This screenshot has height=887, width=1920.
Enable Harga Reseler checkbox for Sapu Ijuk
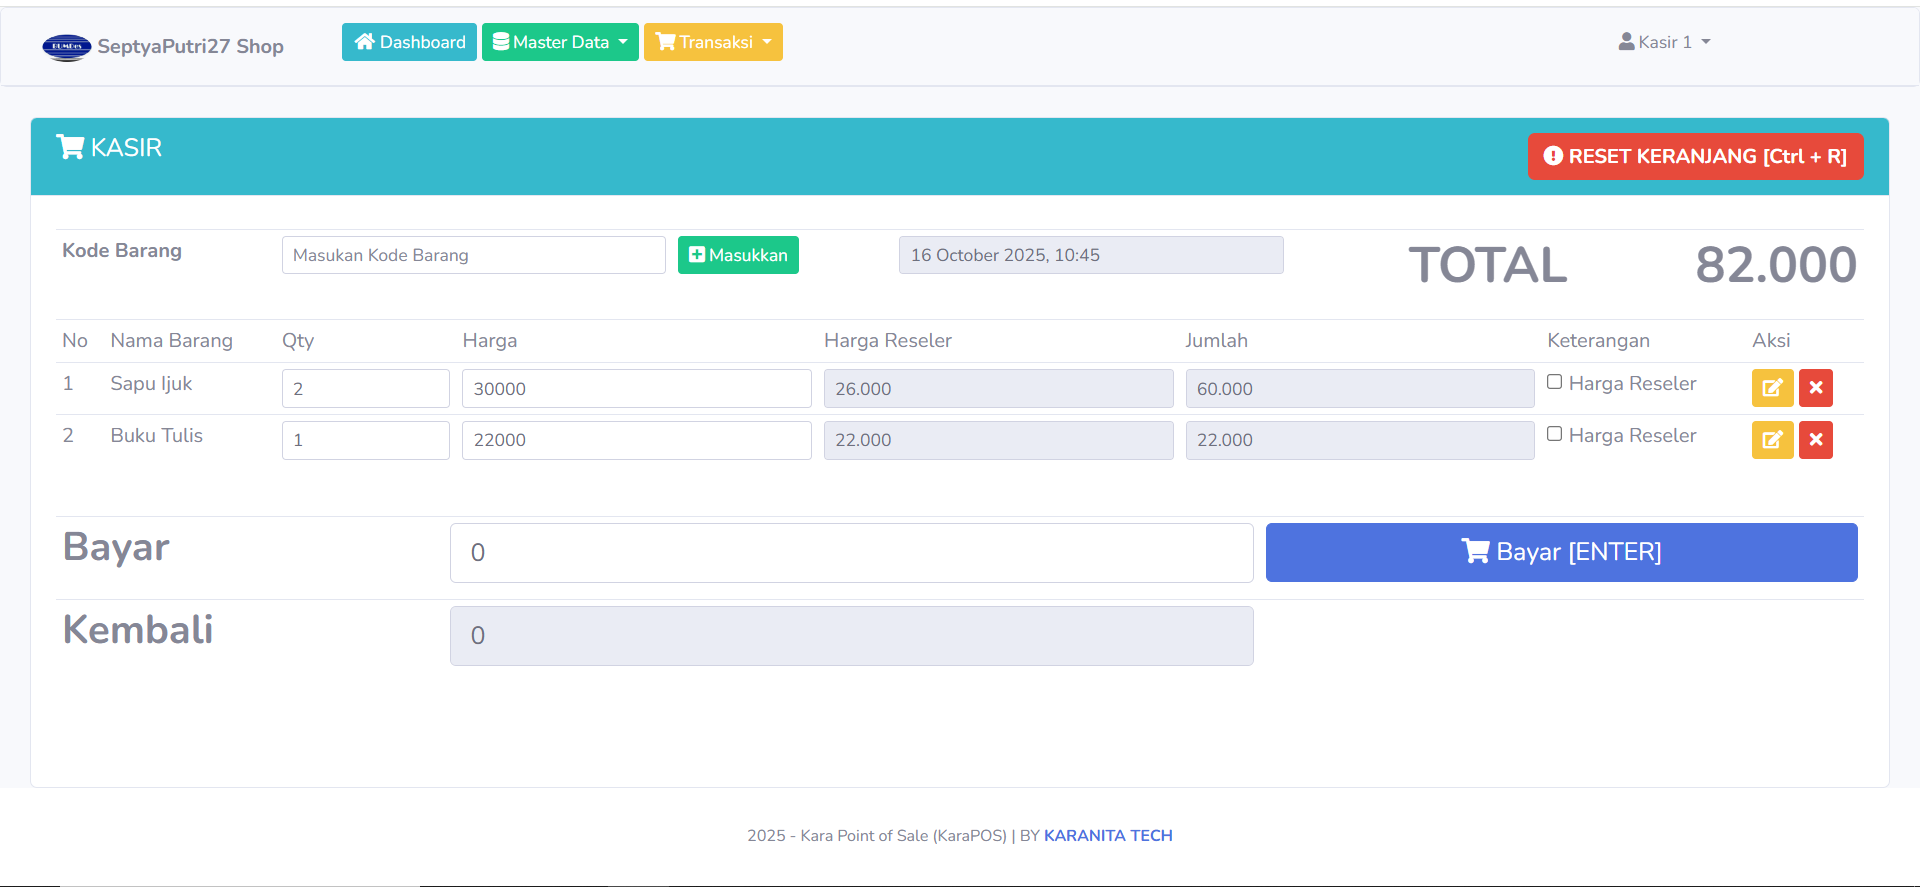point(1554,382)
